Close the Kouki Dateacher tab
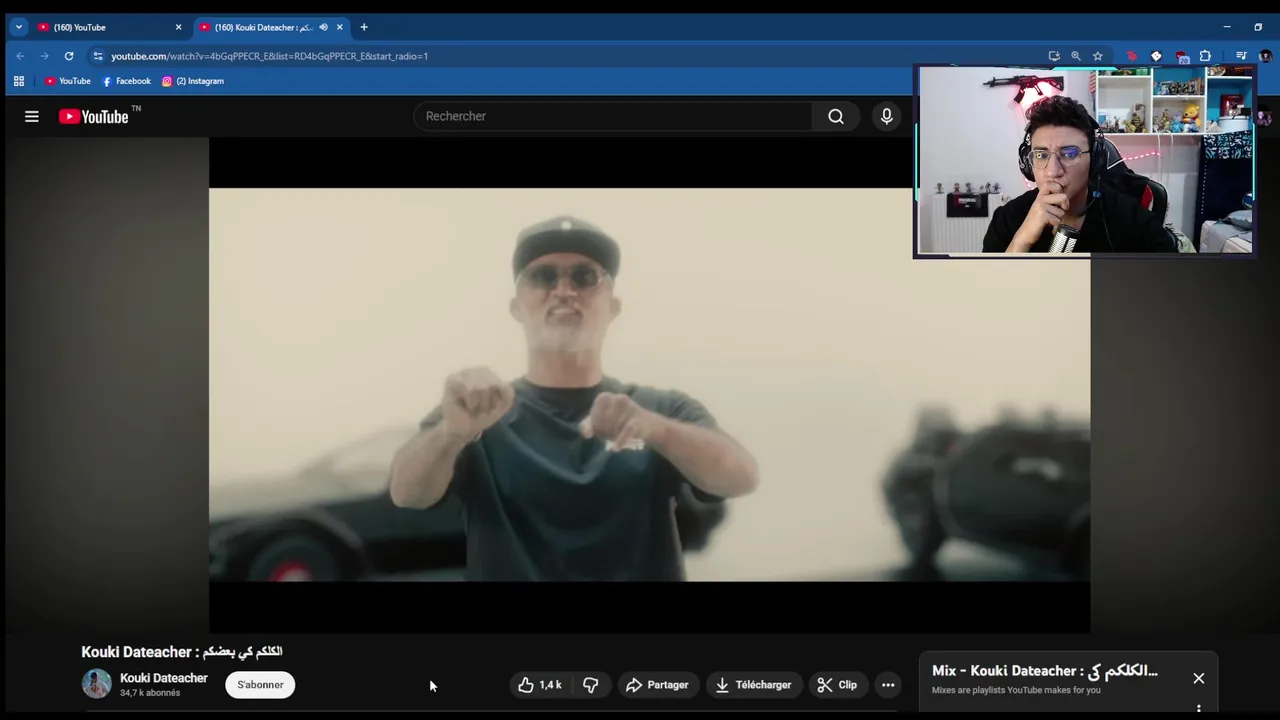Viewport: 1280px width, 720px height. tap(339, 27)
